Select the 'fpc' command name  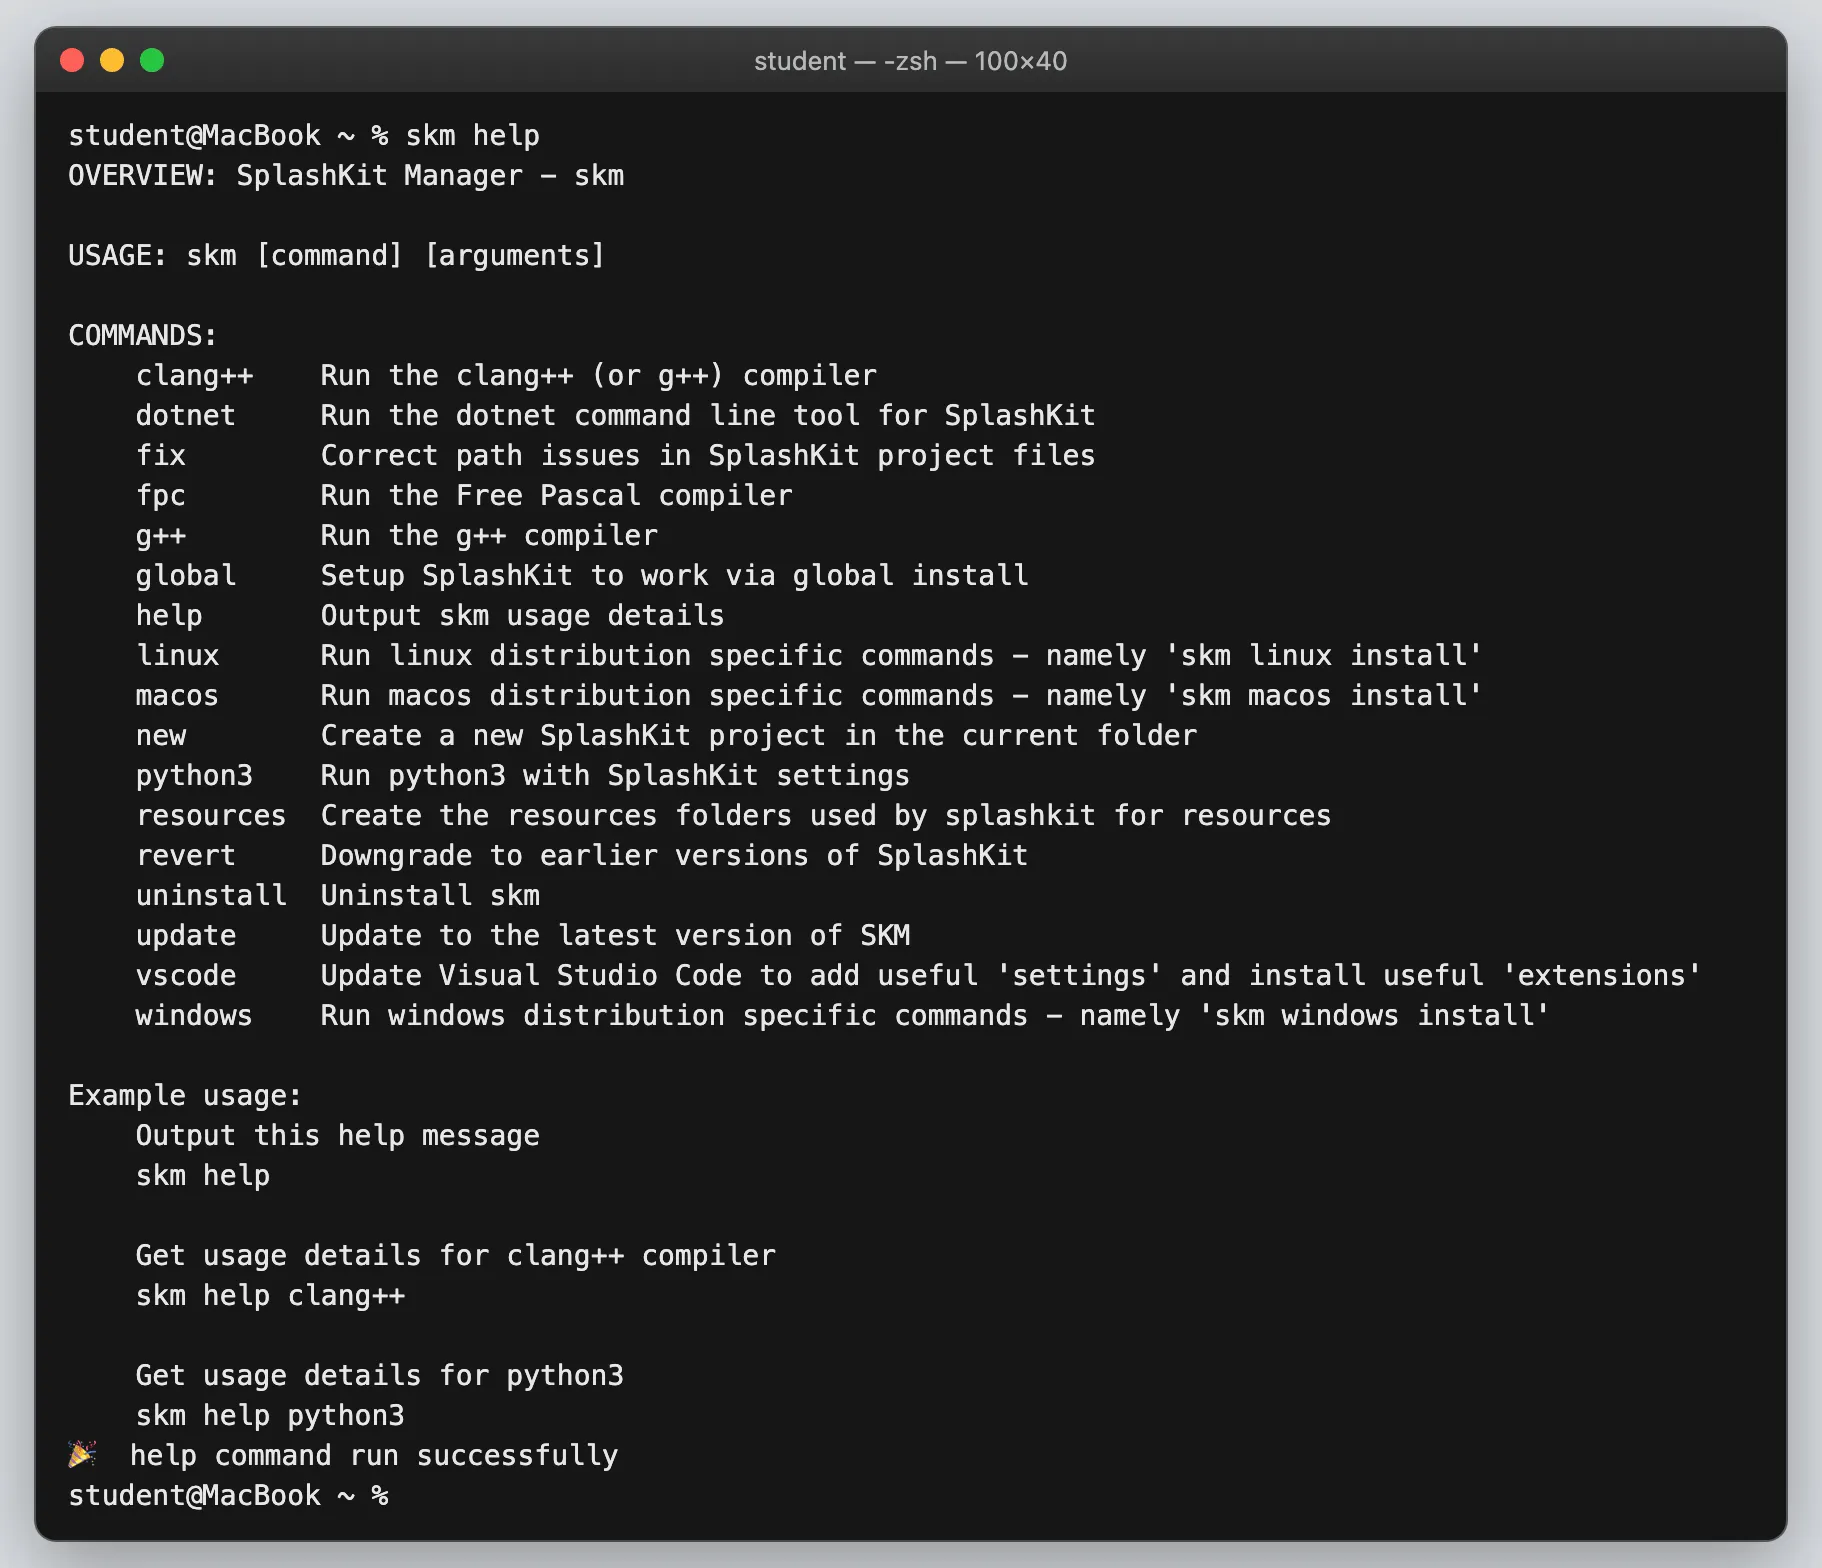click(161, 496)
